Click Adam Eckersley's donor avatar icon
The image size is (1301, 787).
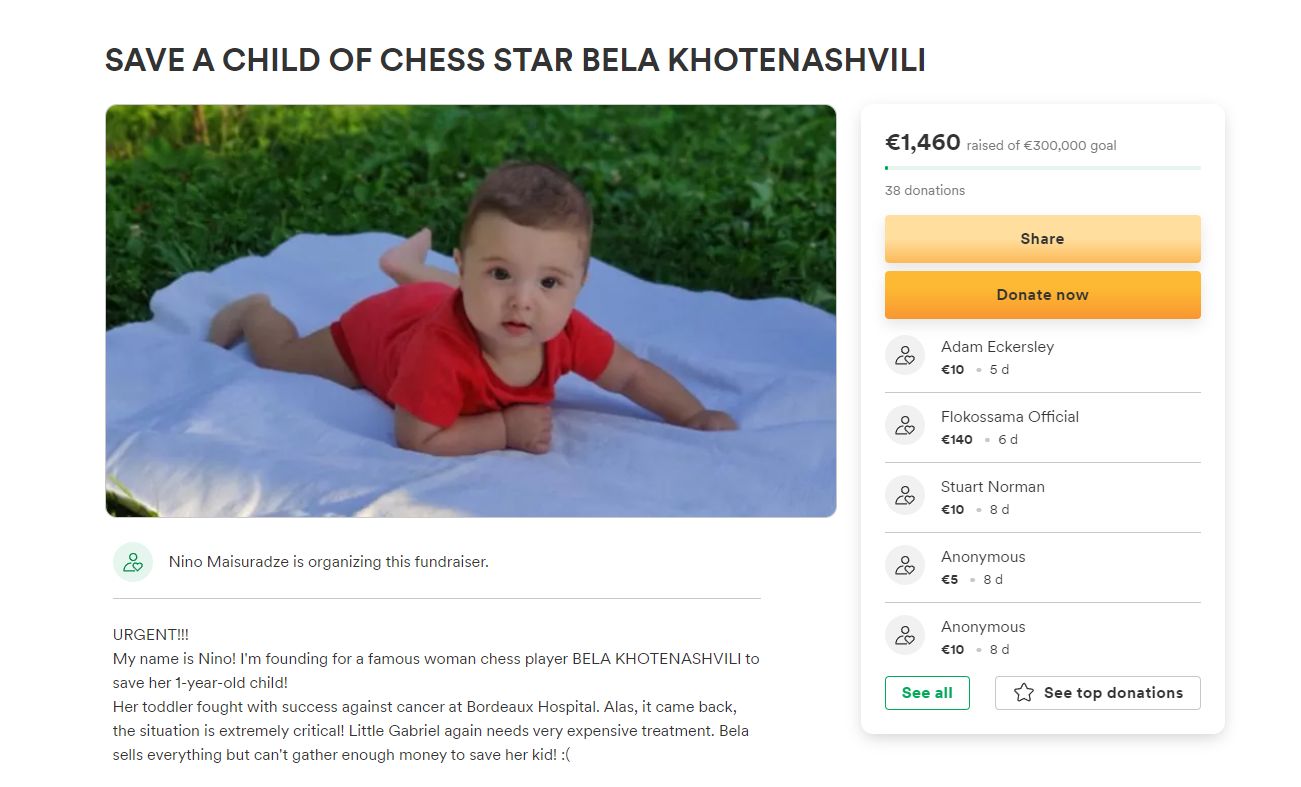pyautogui.click(x=905, y=355)
